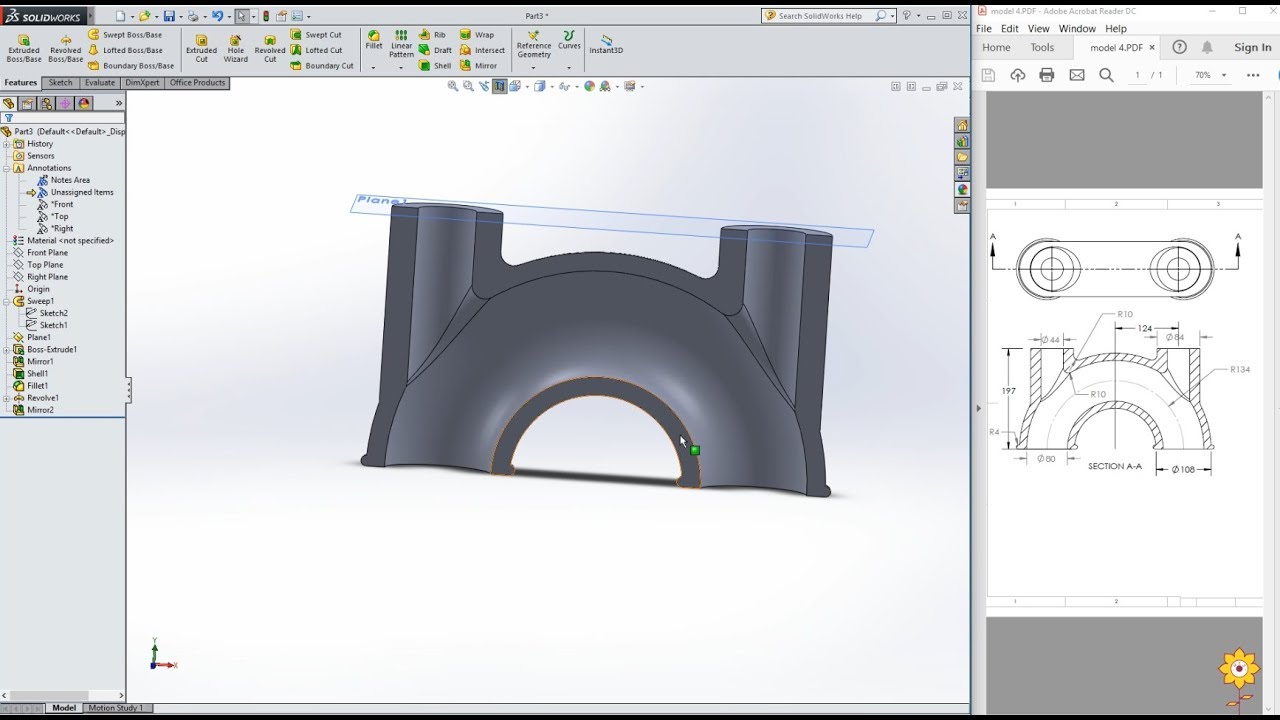Open dropdown arrow under Fillet
1280x720 pixels.
click(x=374, y=68)
